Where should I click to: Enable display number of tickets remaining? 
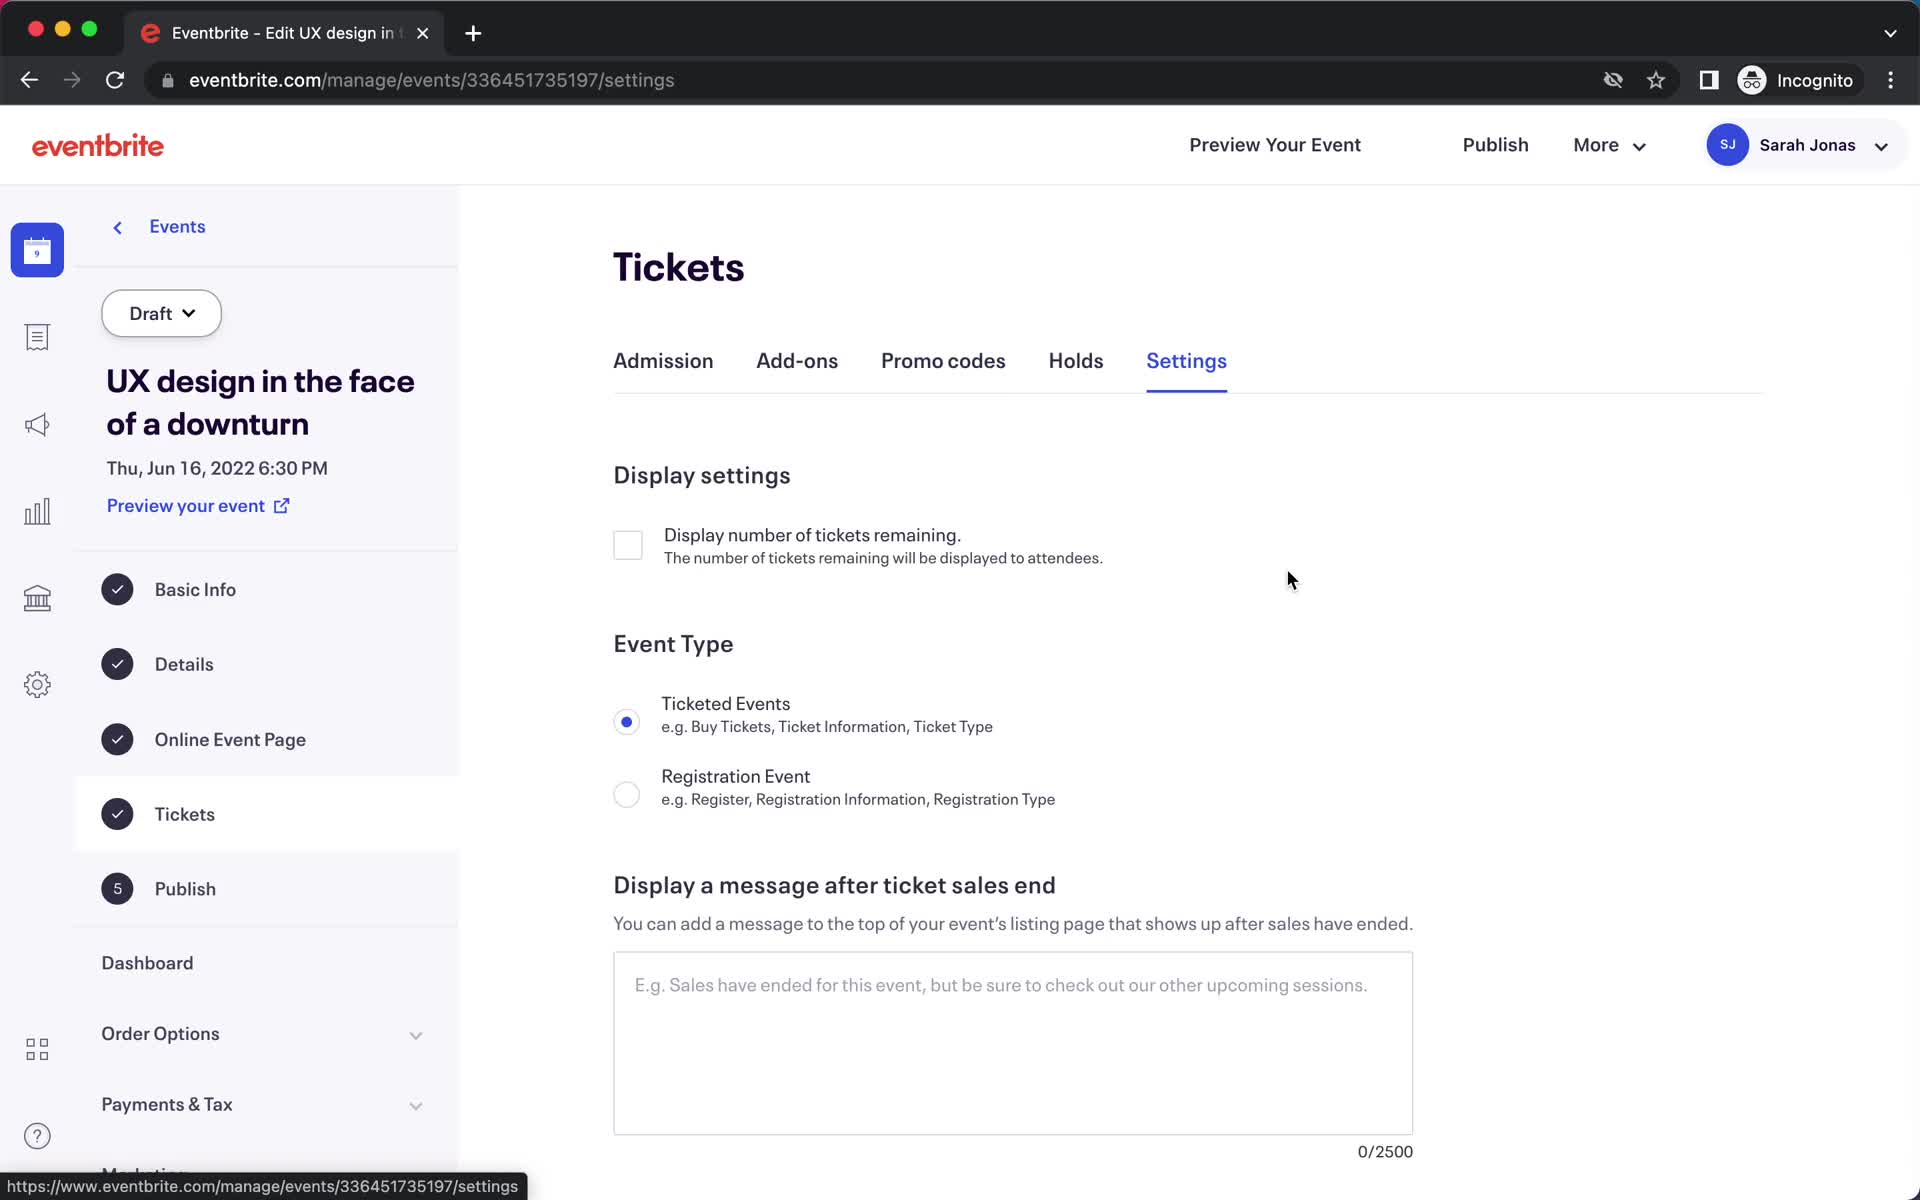628,545
